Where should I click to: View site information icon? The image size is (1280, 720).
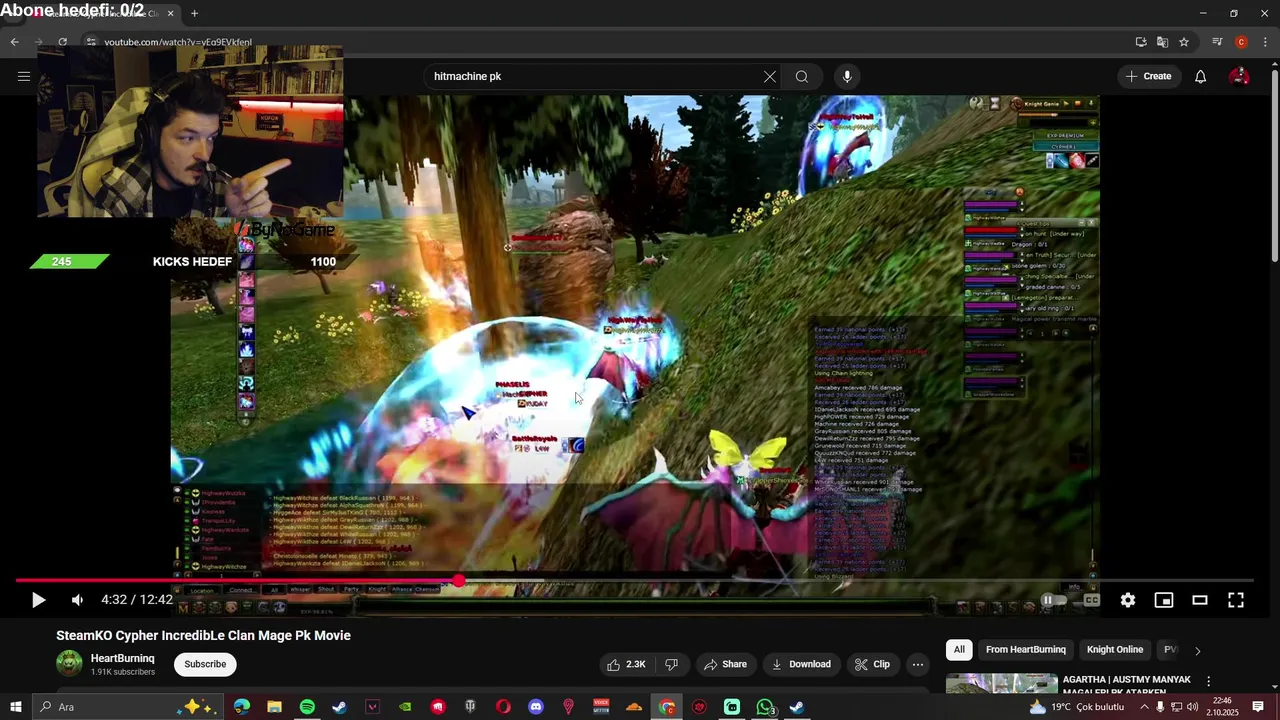point(90,42)
